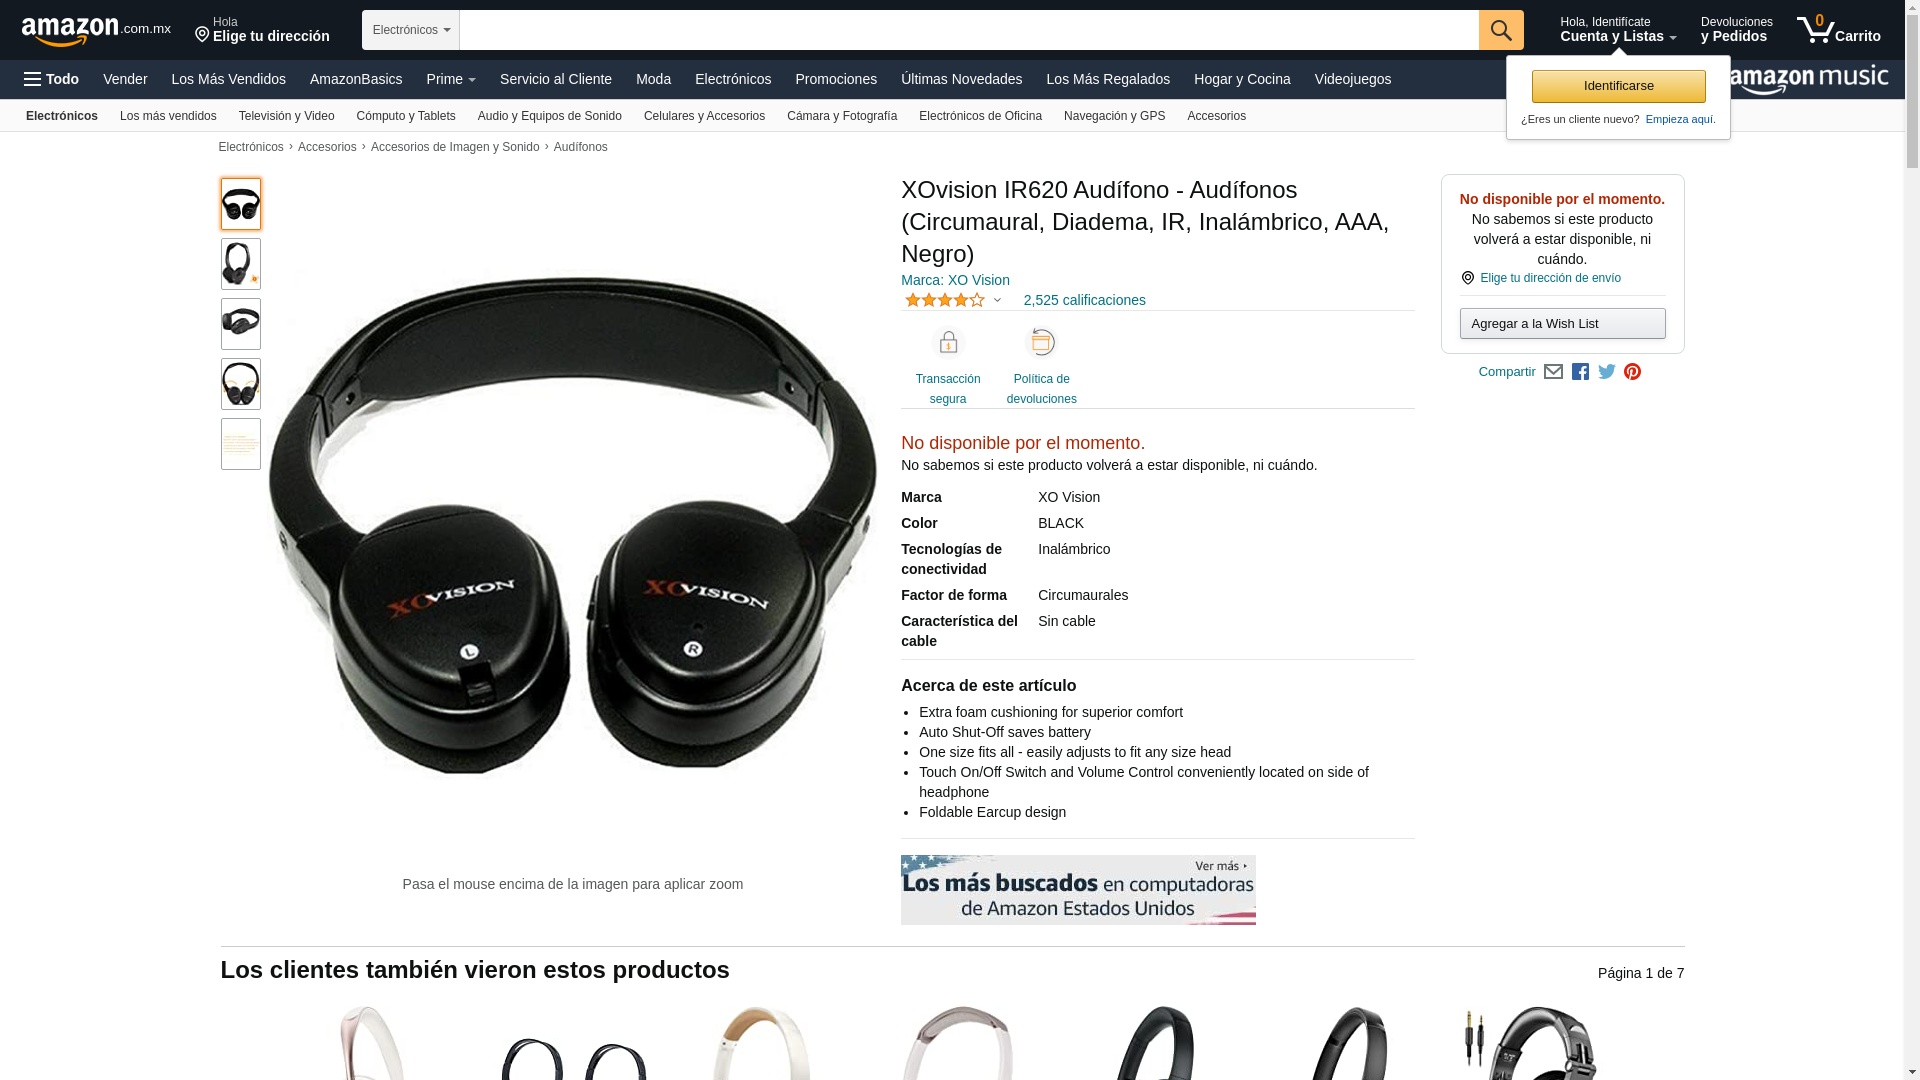Open the return policy icon

tap(1041, 343)
